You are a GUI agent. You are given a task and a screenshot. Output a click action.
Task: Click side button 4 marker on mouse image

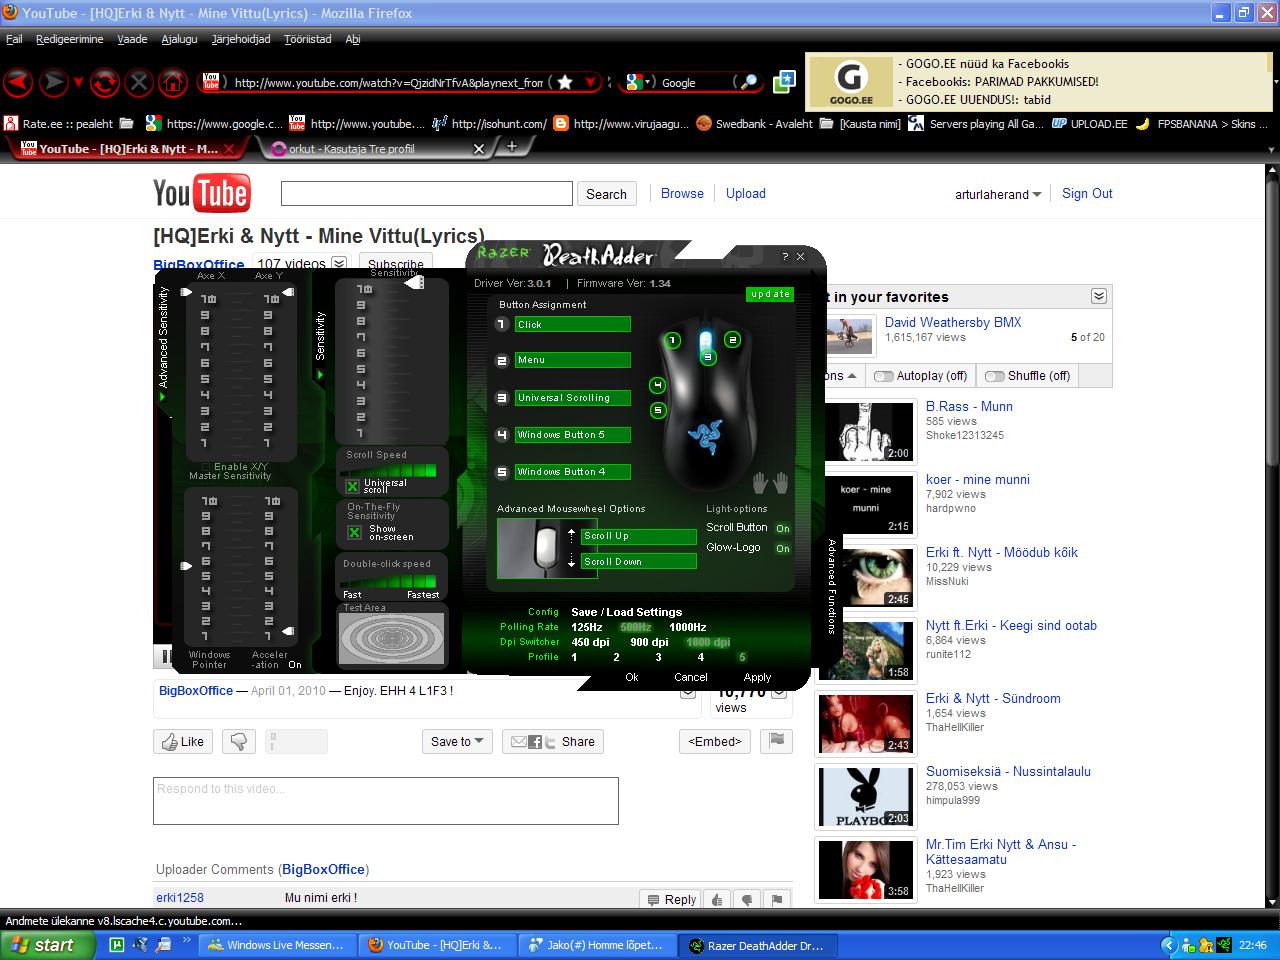pos(657,385)
